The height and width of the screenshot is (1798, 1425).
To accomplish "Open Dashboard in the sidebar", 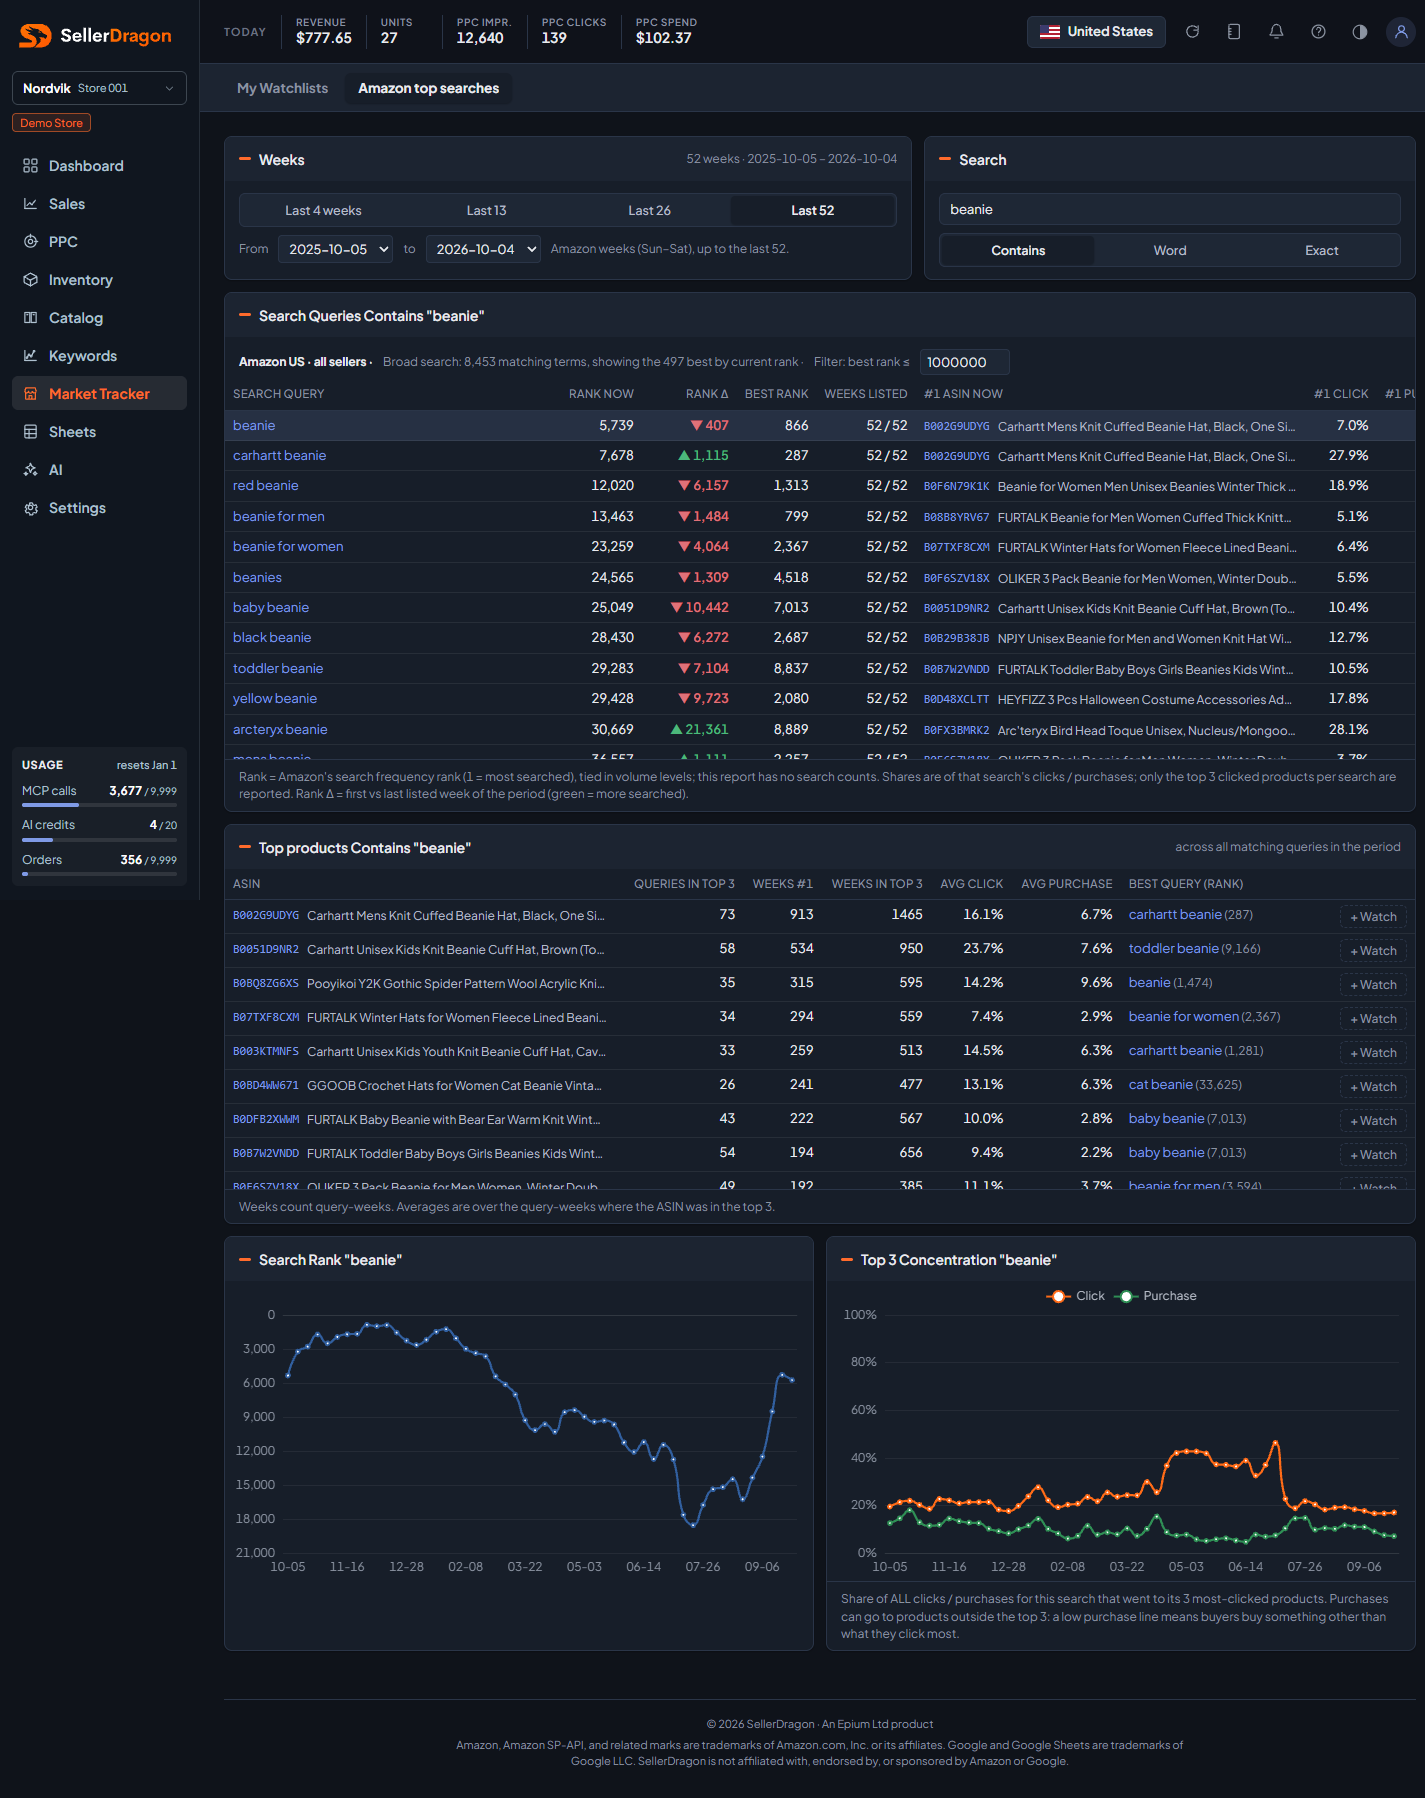I will (99, 166).
